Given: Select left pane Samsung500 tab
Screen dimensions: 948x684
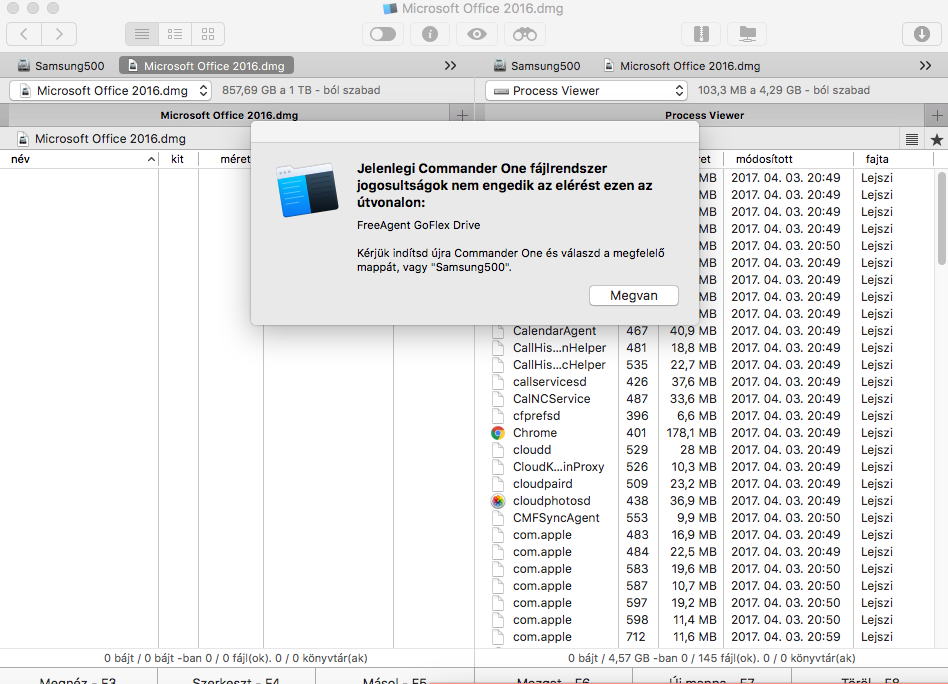Looking at the screenshot, I should pyautogui.click(x=60, y=66).
